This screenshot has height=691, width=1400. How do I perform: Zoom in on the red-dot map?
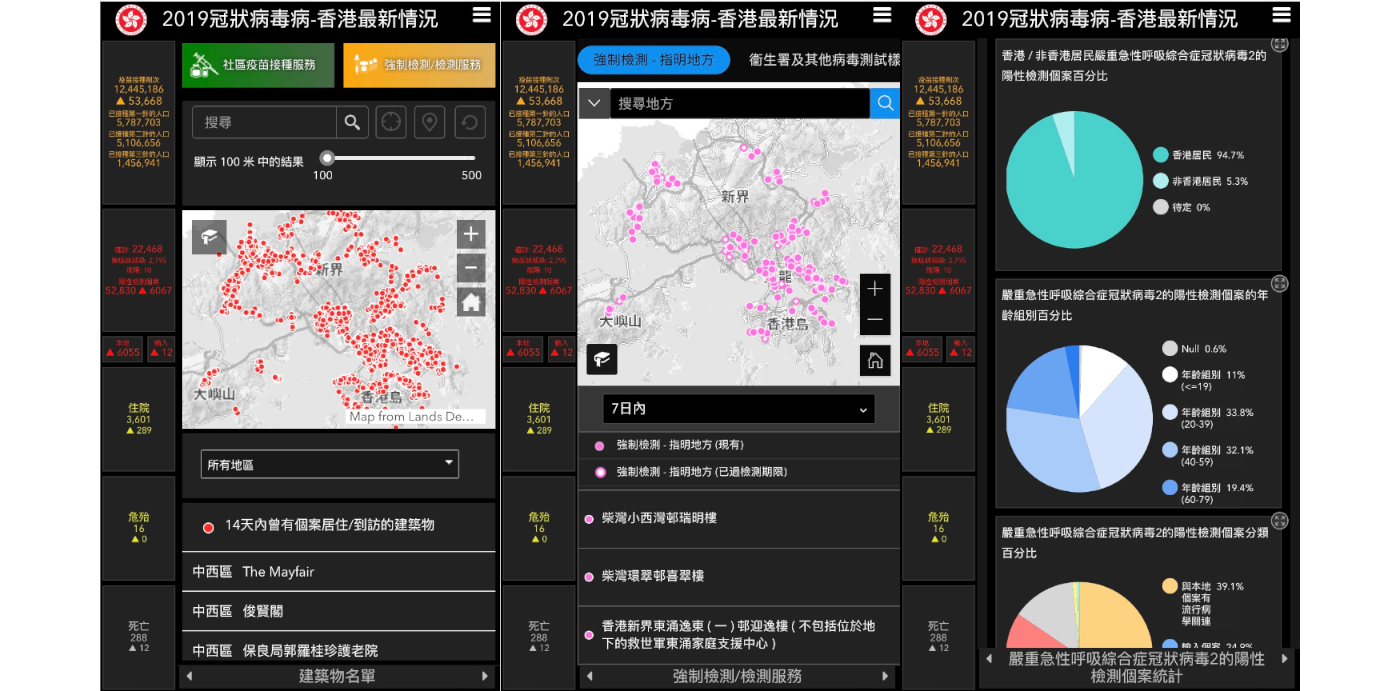[471, 235]
